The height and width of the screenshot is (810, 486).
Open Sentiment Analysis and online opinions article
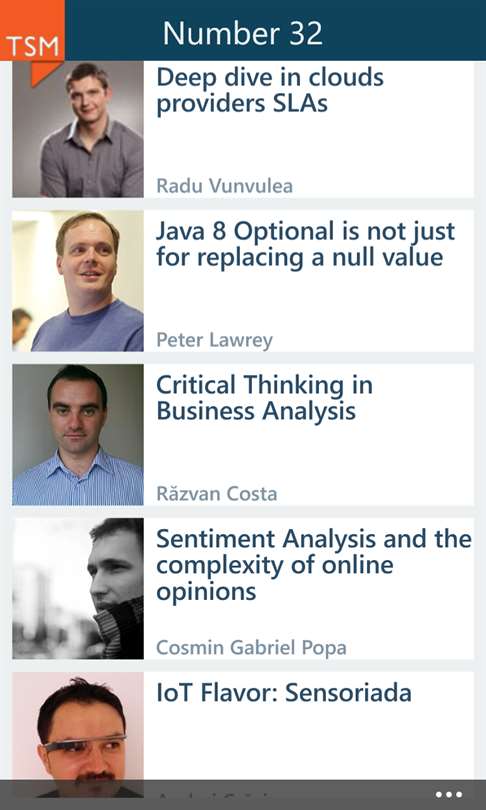click(313, 565)
